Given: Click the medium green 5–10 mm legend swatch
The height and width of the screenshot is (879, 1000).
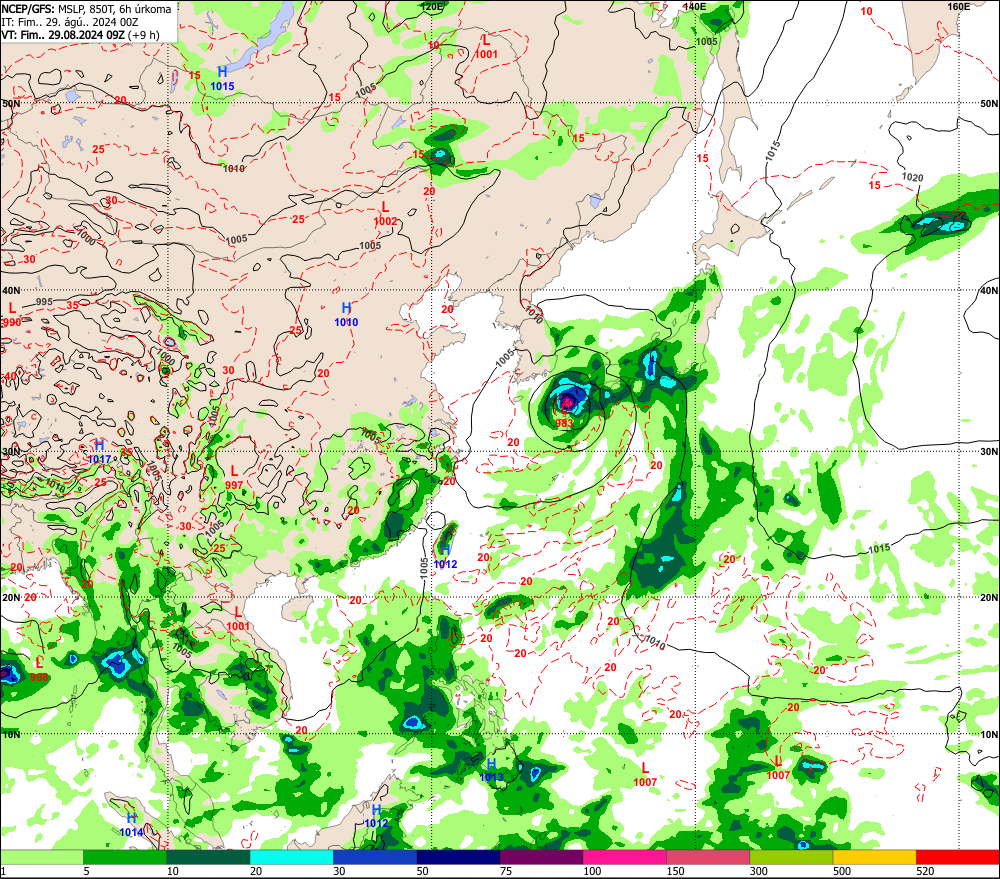Looking at the screenshot, I should [x=125, y=857].
